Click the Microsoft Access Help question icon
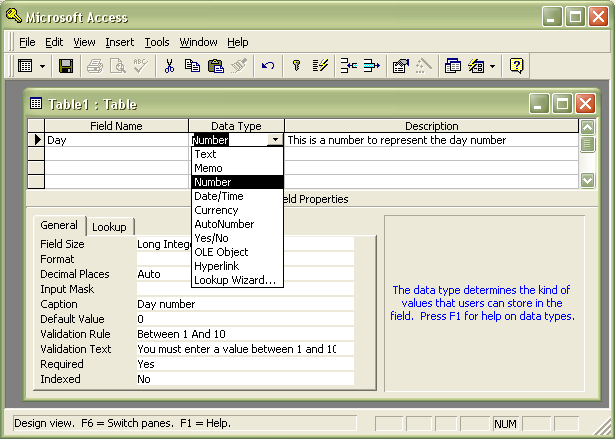 (516, 66)
